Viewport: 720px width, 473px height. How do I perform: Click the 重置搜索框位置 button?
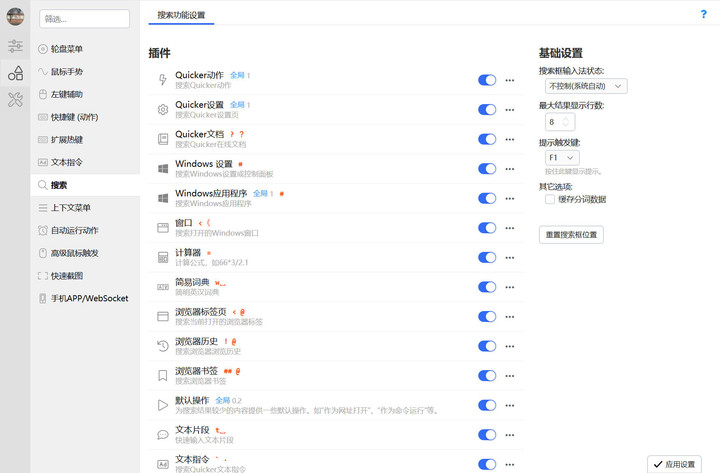coord(571,235)
